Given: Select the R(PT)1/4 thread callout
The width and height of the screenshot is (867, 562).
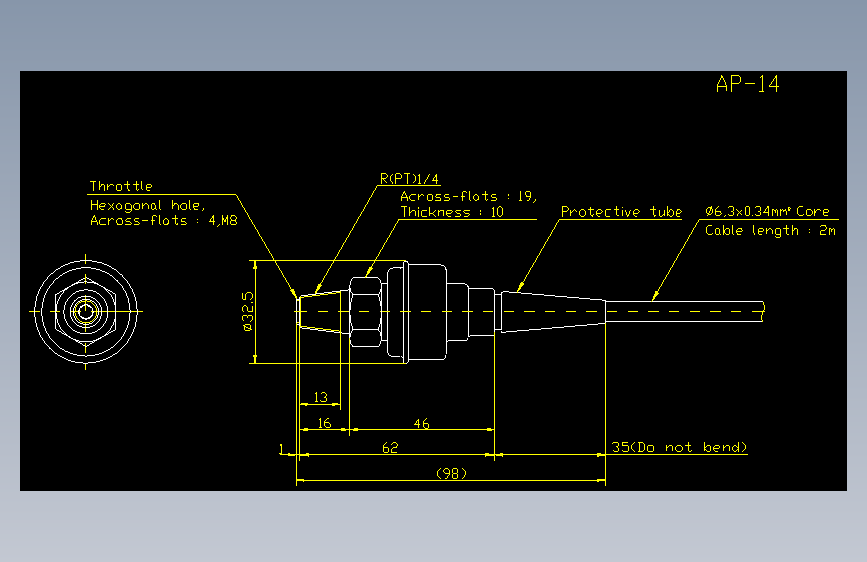Looking at the screenshot, I should 409,179.
